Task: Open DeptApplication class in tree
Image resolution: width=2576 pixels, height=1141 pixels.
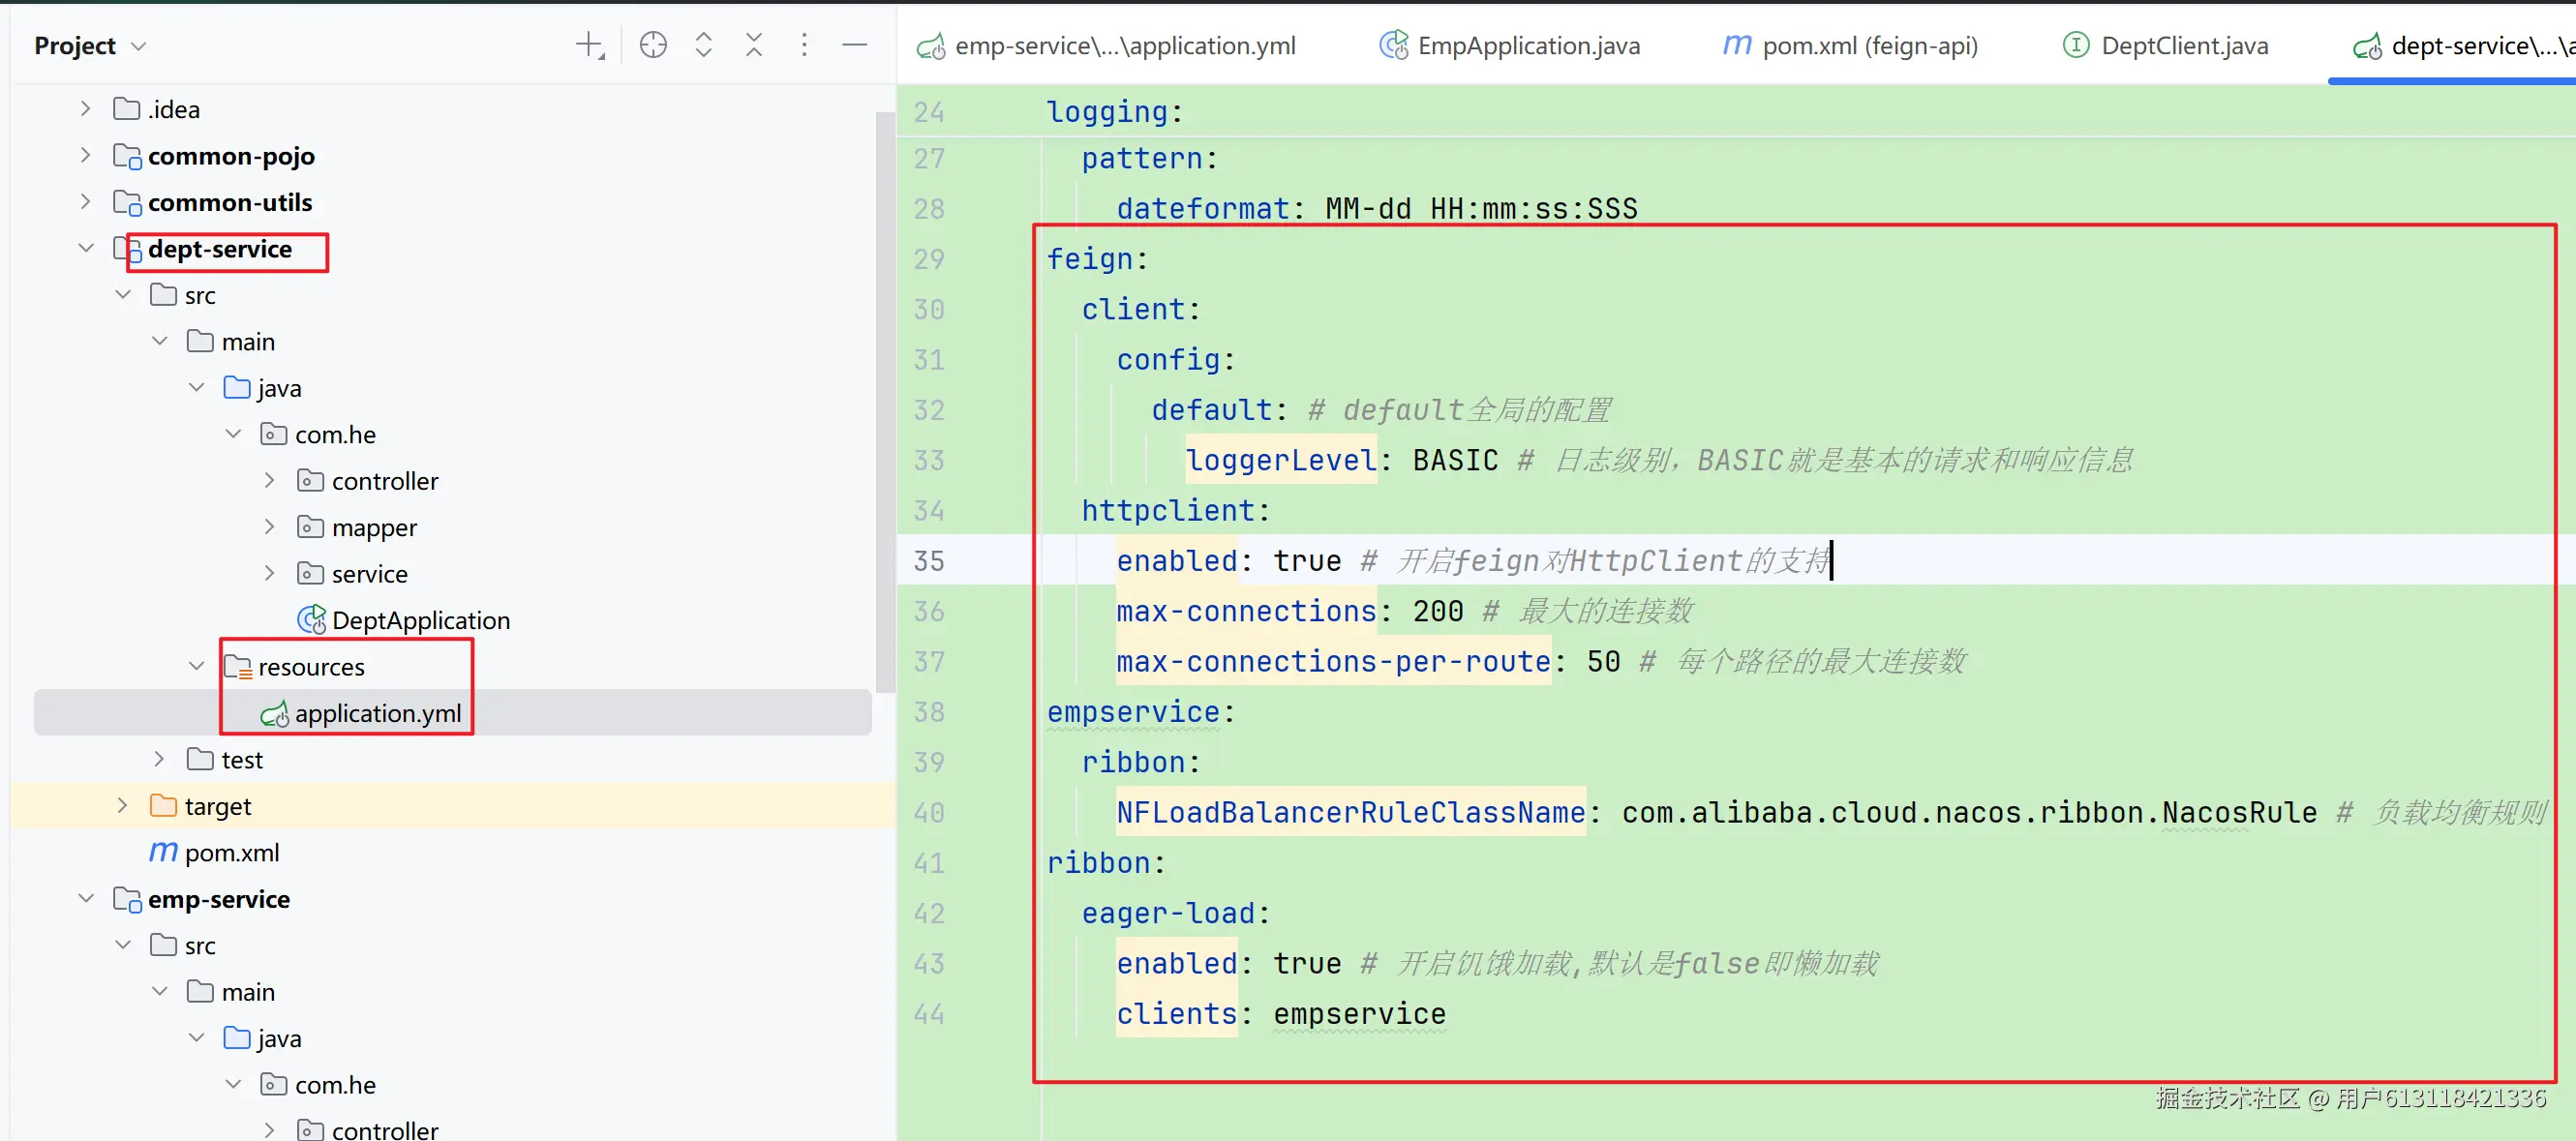Action: coord(420,620)
